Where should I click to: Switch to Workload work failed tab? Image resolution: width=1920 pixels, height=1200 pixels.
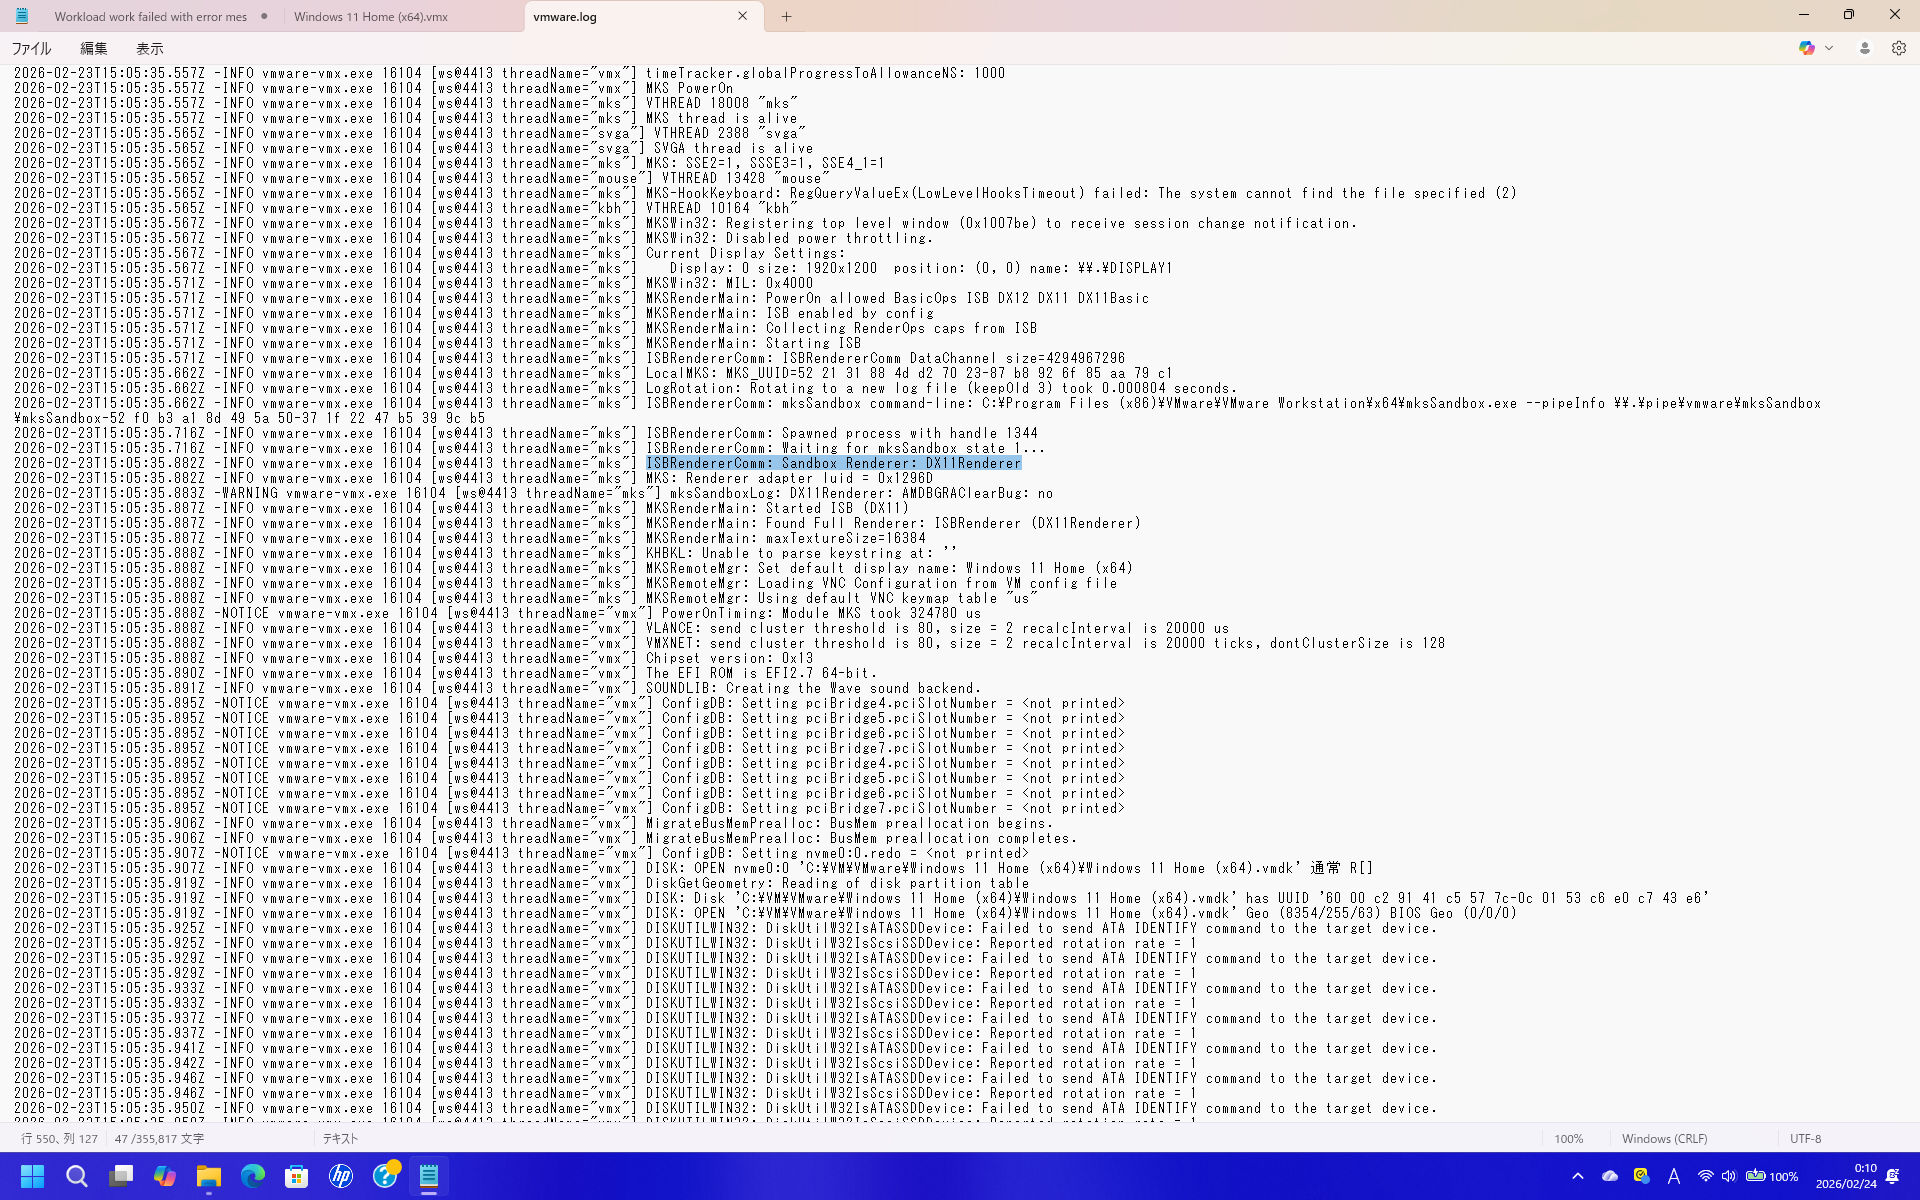pyautogui.click(x=150, y=16)
